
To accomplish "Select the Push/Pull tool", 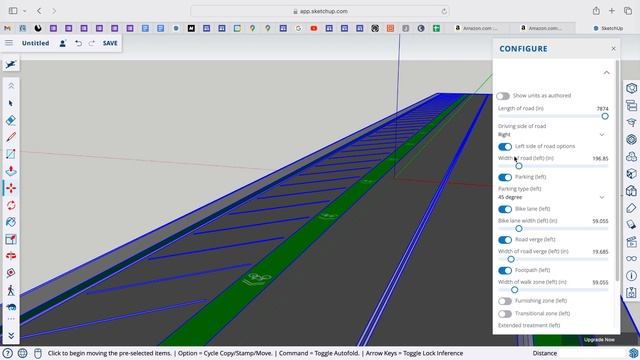I will [x=11, y=171].
